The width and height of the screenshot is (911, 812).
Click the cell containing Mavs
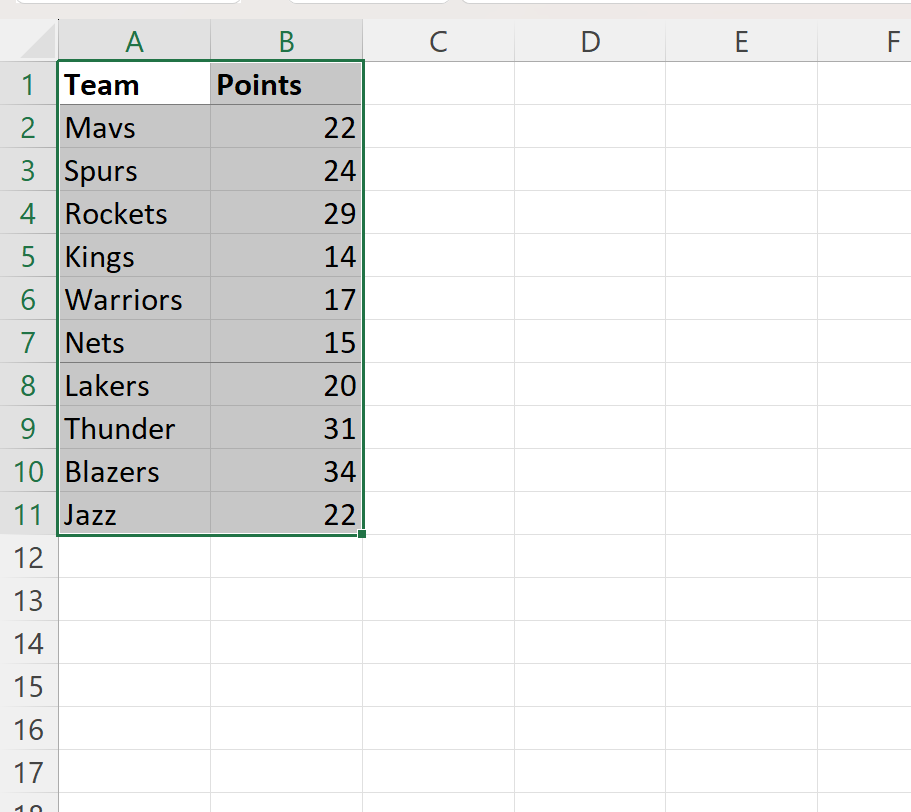(x=134, y=127)
